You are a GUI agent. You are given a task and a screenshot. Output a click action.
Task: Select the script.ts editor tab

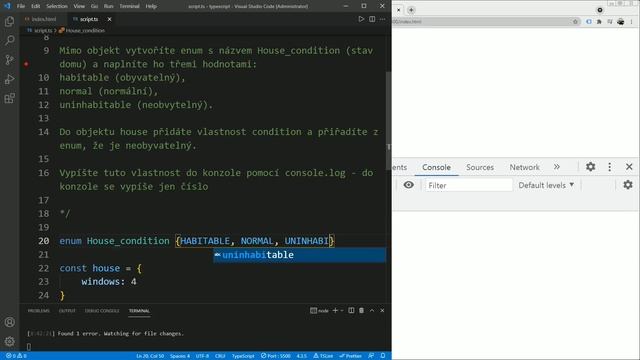point(89,19)
